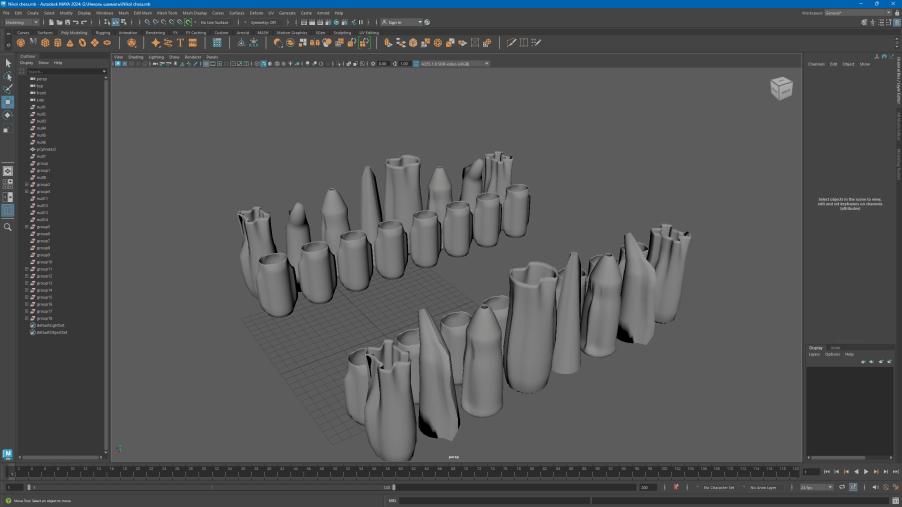
Task: Select the Select tool arrow
Action: coord(7,63)
